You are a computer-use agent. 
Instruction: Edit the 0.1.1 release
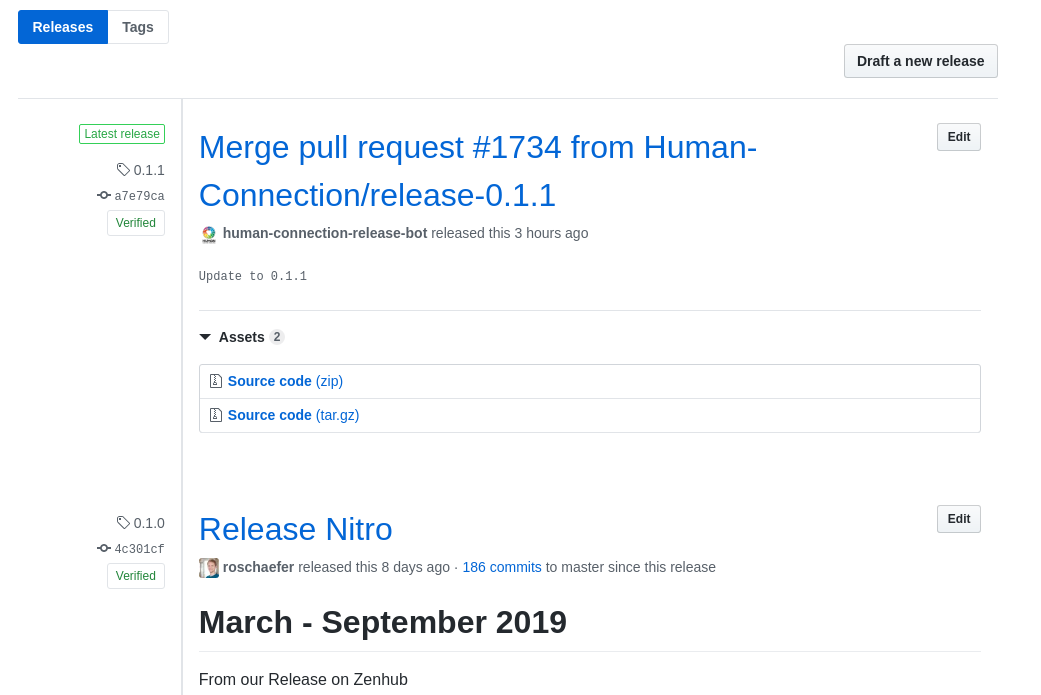click(957, 137)
